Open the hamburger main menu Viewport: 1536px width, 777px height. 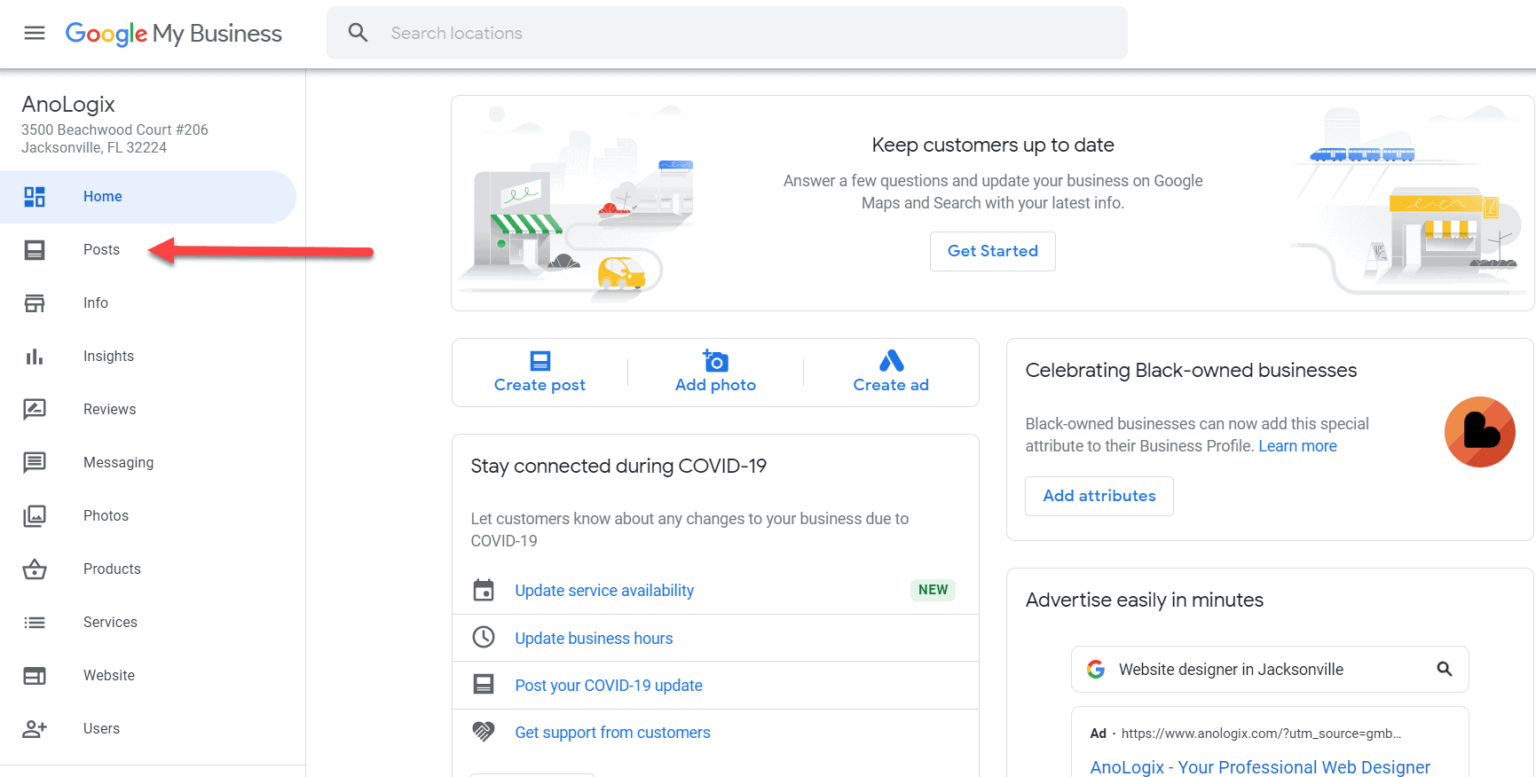pyautogui.click(x=35, y=33)
